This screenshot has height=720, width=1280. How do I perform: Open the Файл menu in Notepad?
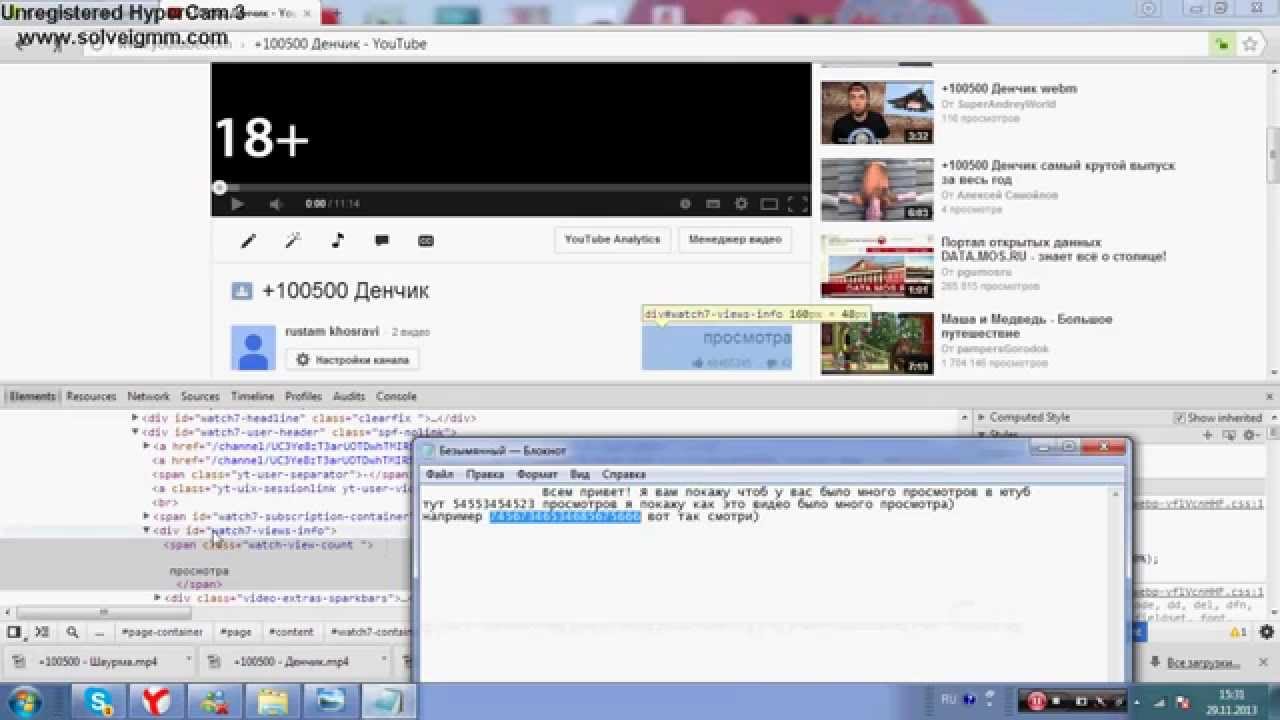pos(440,474)
